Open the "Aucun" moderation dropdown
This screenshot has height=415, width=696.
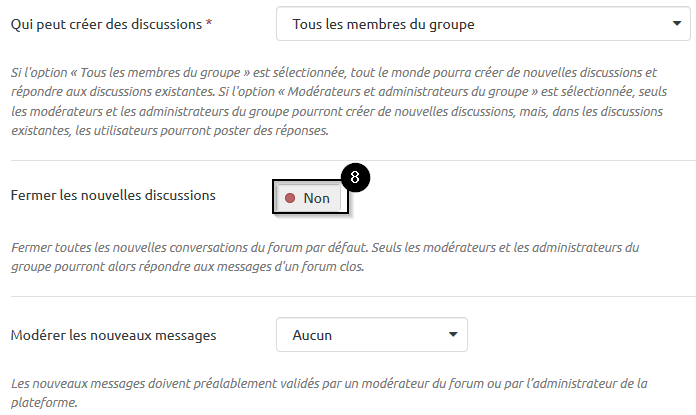370,335
